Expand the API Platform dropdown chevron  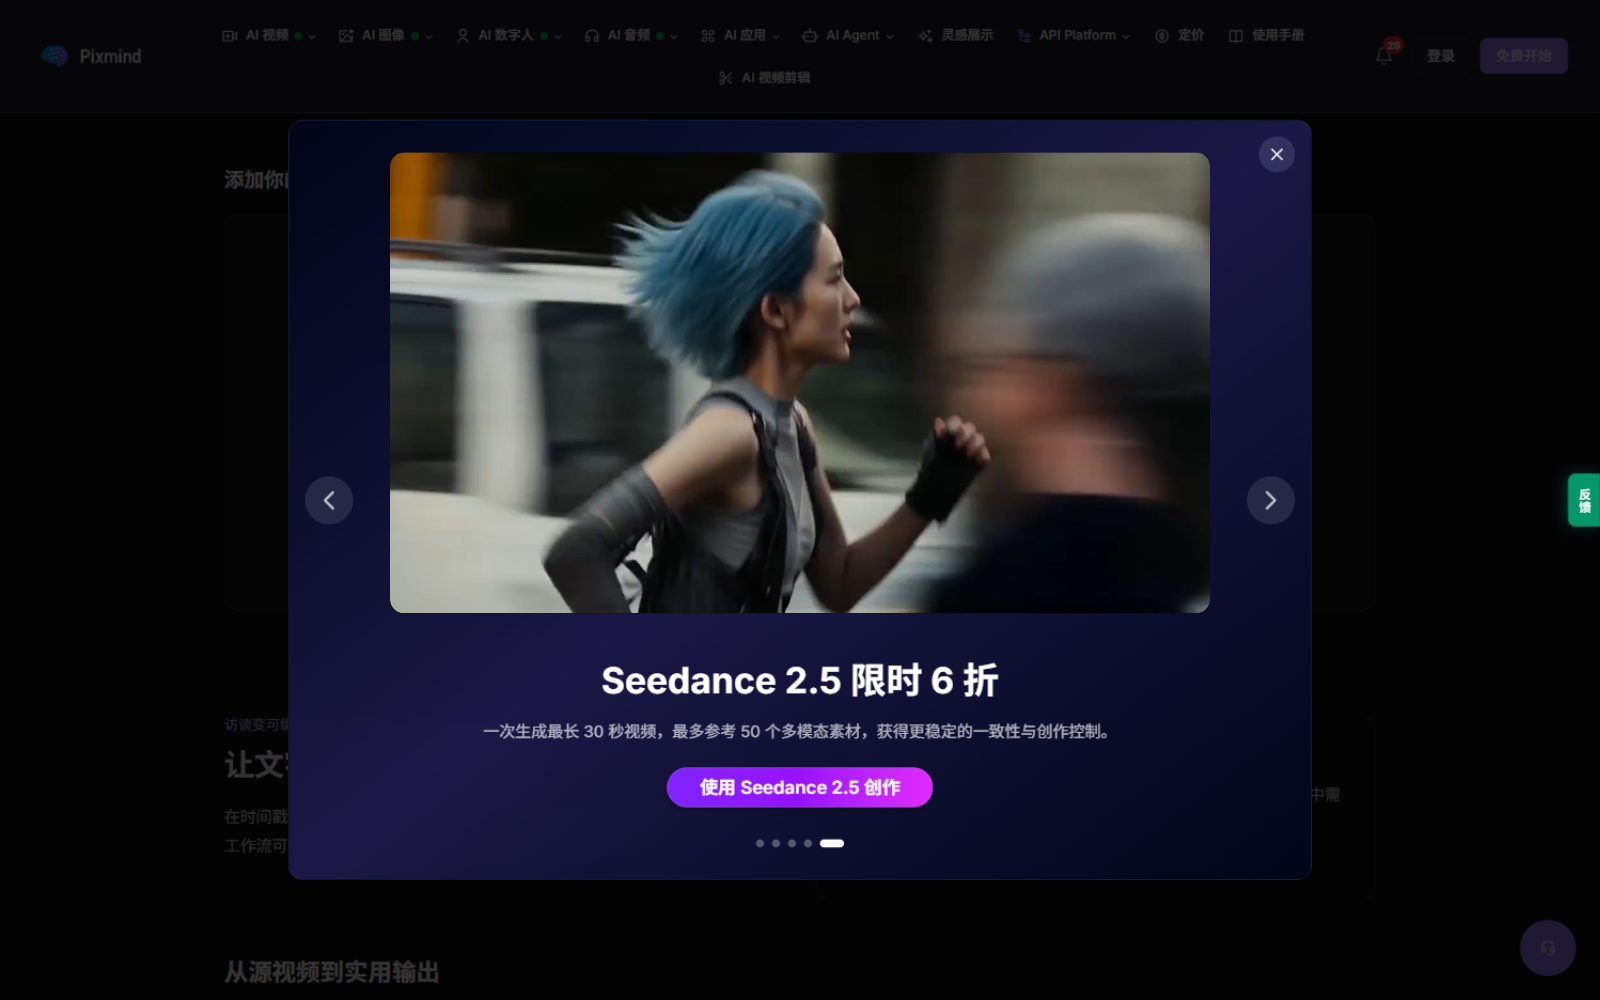click(1126, 37)
